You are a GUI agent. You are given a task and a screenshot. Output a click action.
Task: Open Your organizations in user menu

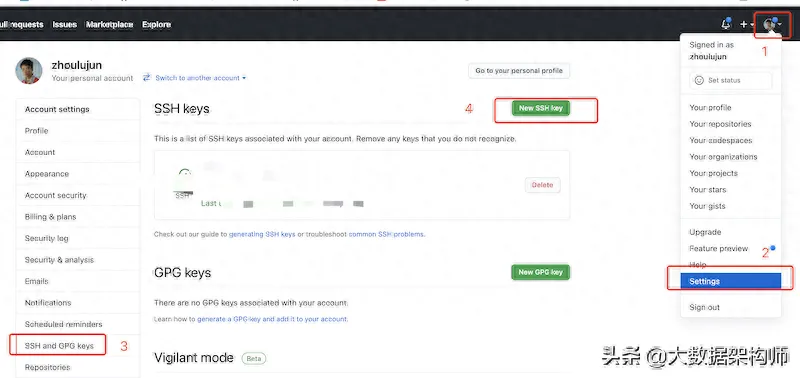tap(731, 157)
